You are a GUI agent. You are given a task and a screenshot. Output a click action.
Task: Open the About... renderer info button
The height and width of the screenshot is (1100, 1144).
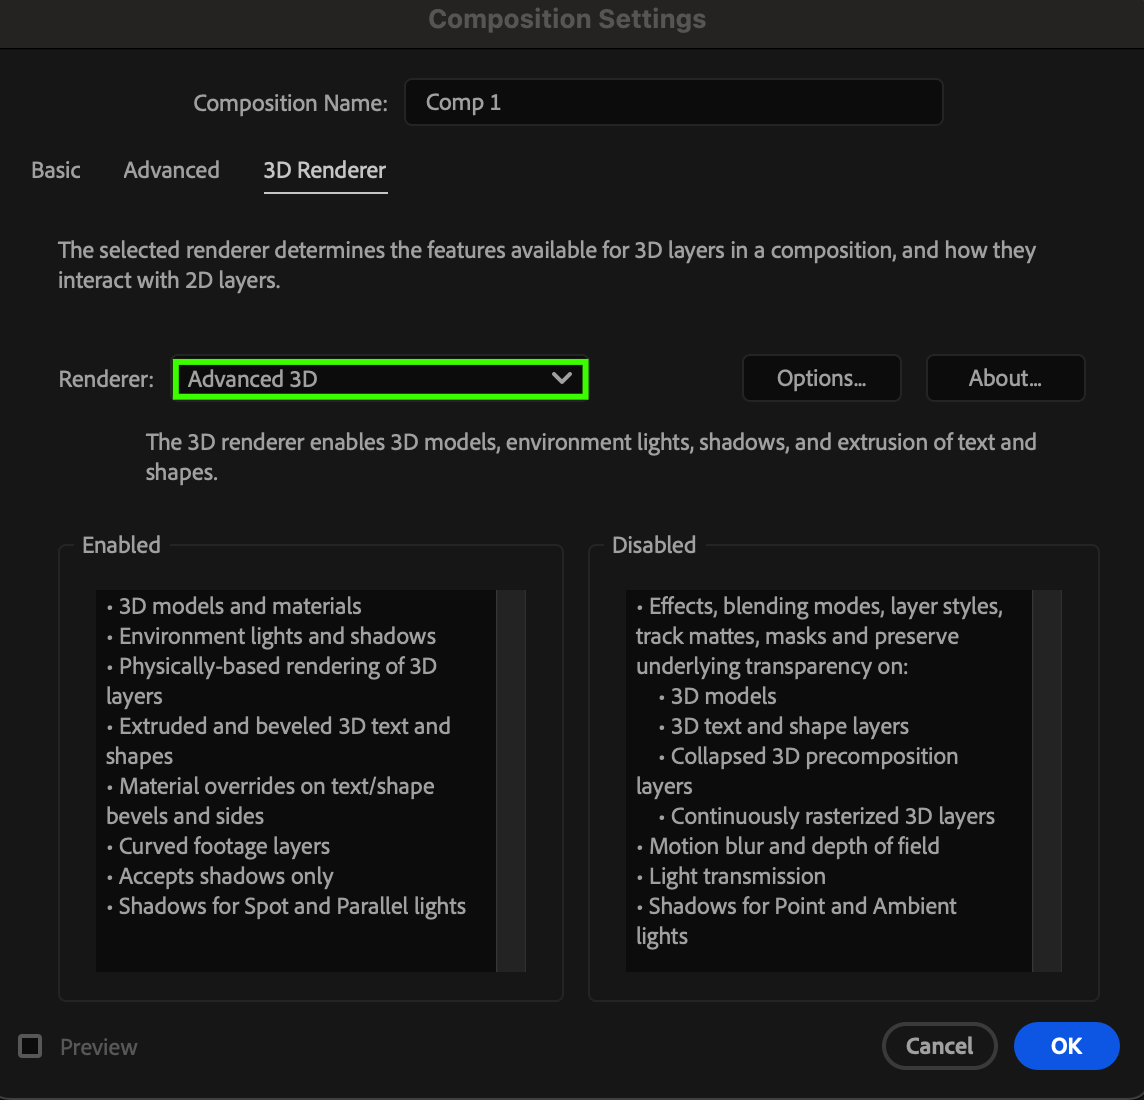pyautogui.click(x=1005, y=379)
